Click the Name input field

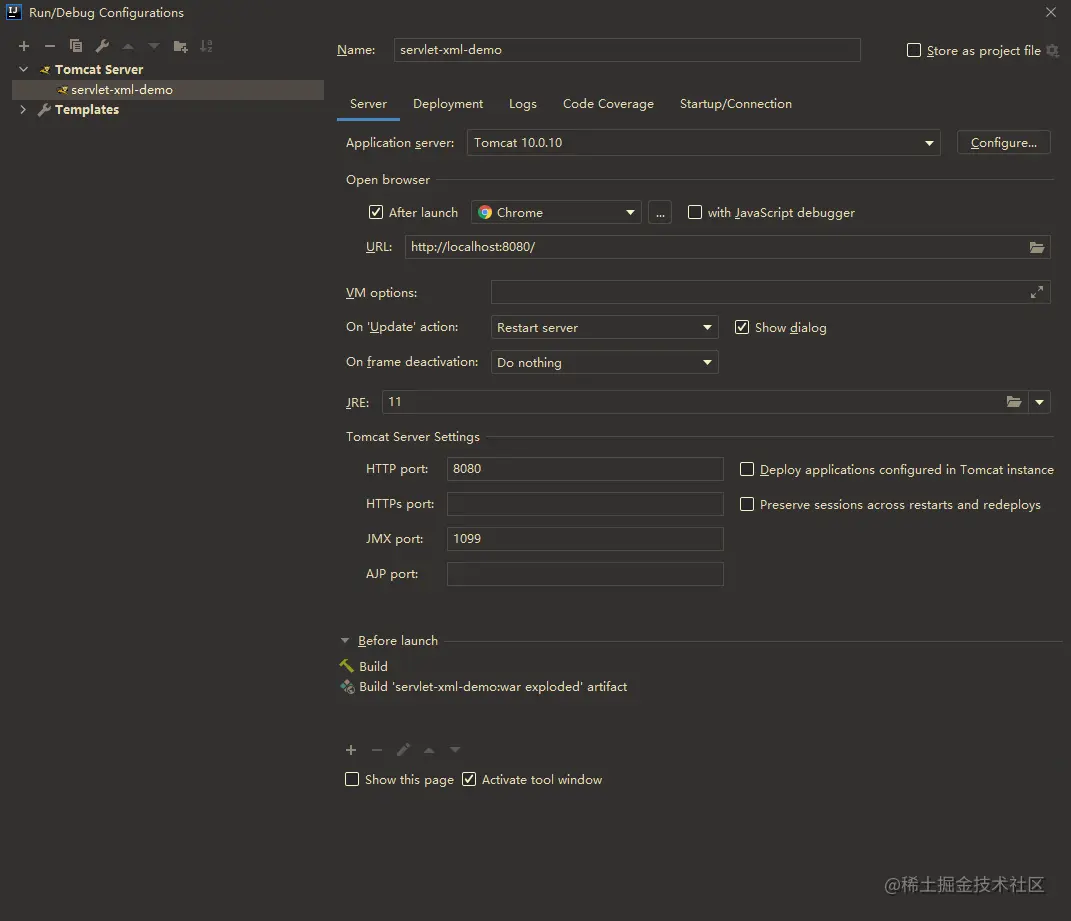[x=627, y=50]
